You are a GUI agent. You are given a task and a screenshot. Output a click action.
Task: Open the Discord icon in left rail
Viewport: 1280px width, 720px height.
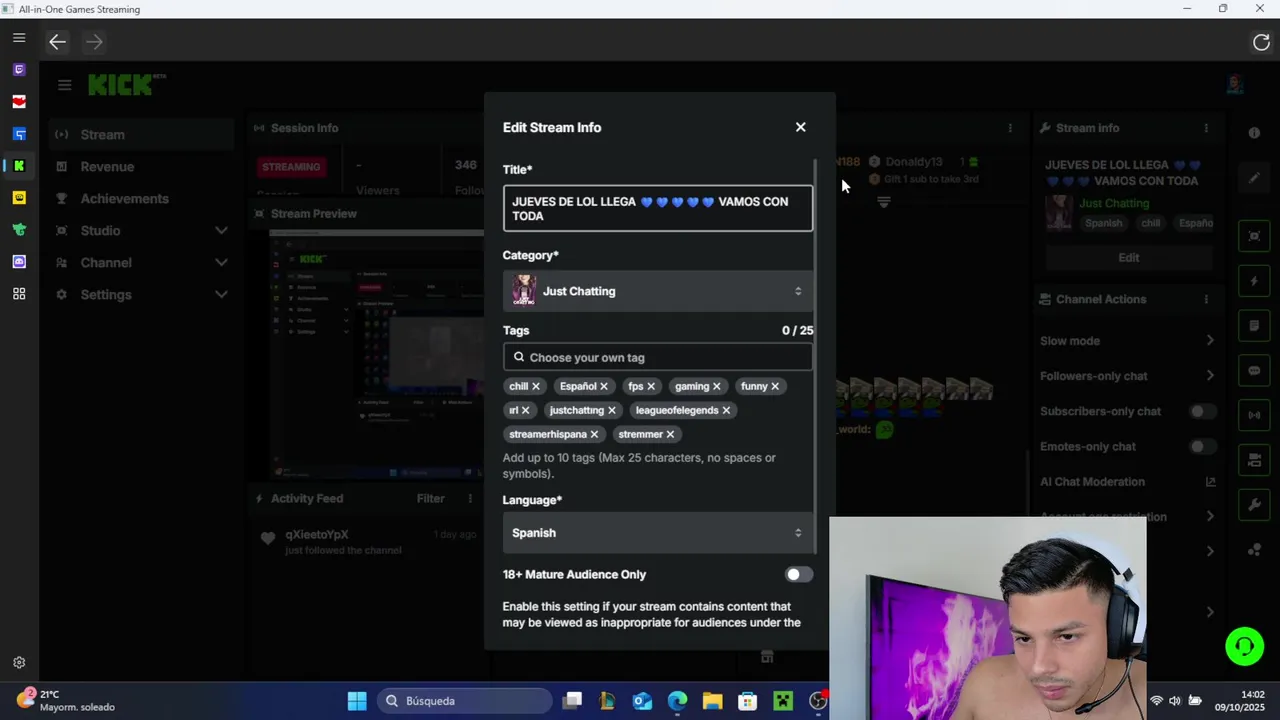pos(19,262)
